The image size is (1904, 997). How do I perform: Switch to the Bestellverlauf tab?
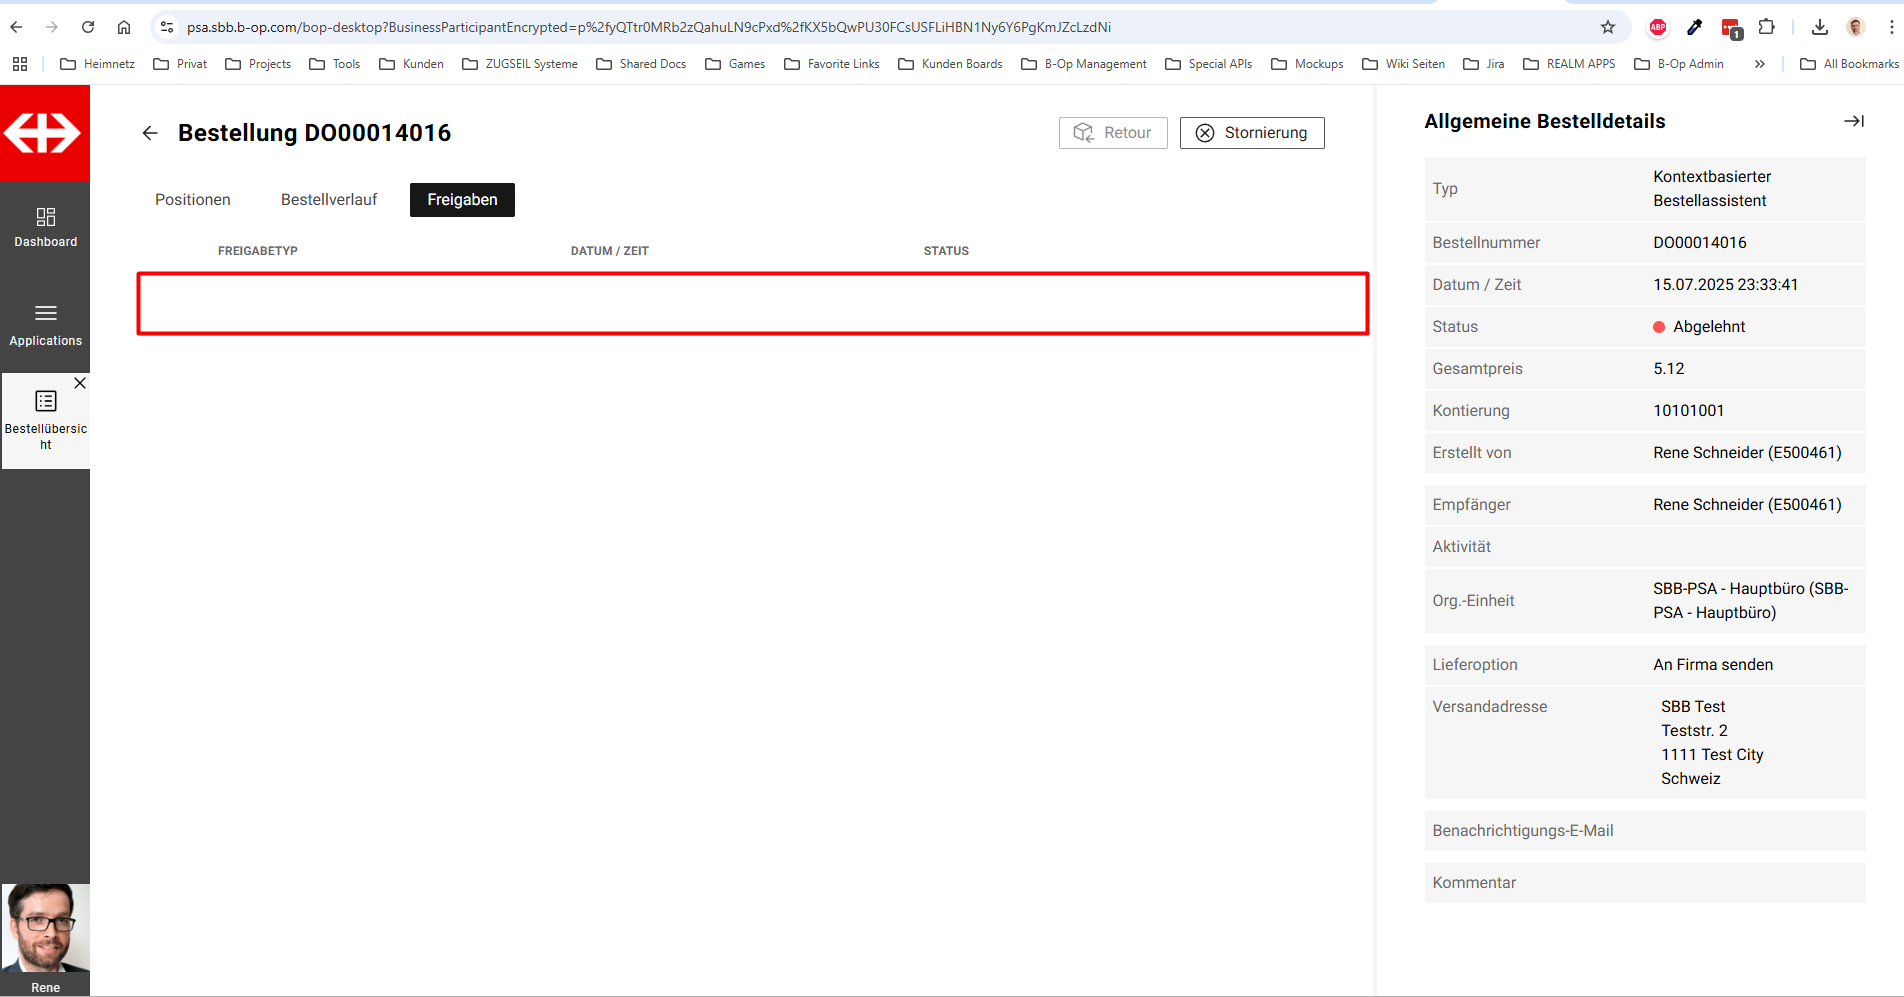click(329, 200)
